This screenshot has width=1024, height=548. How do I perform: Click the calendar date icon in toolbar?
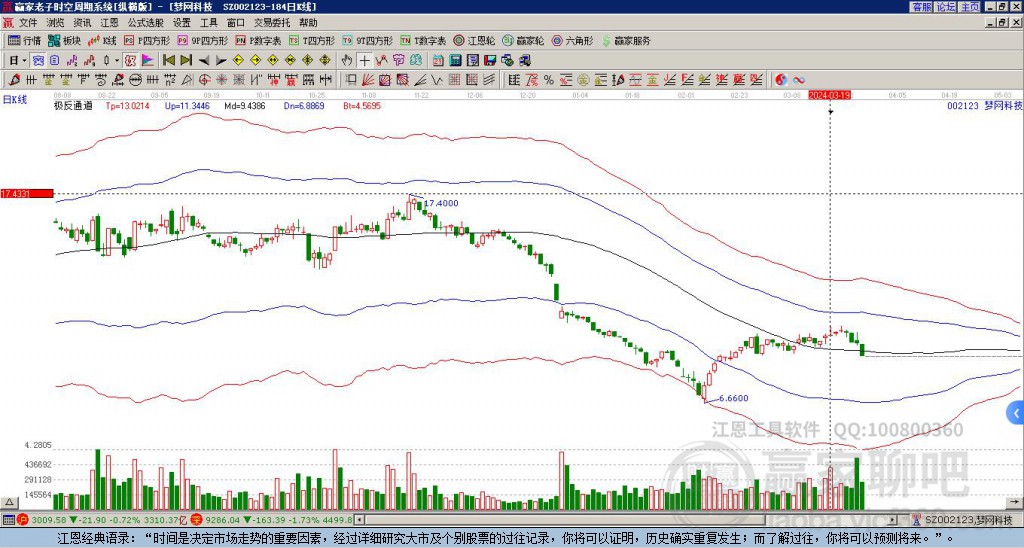[438, 61]
